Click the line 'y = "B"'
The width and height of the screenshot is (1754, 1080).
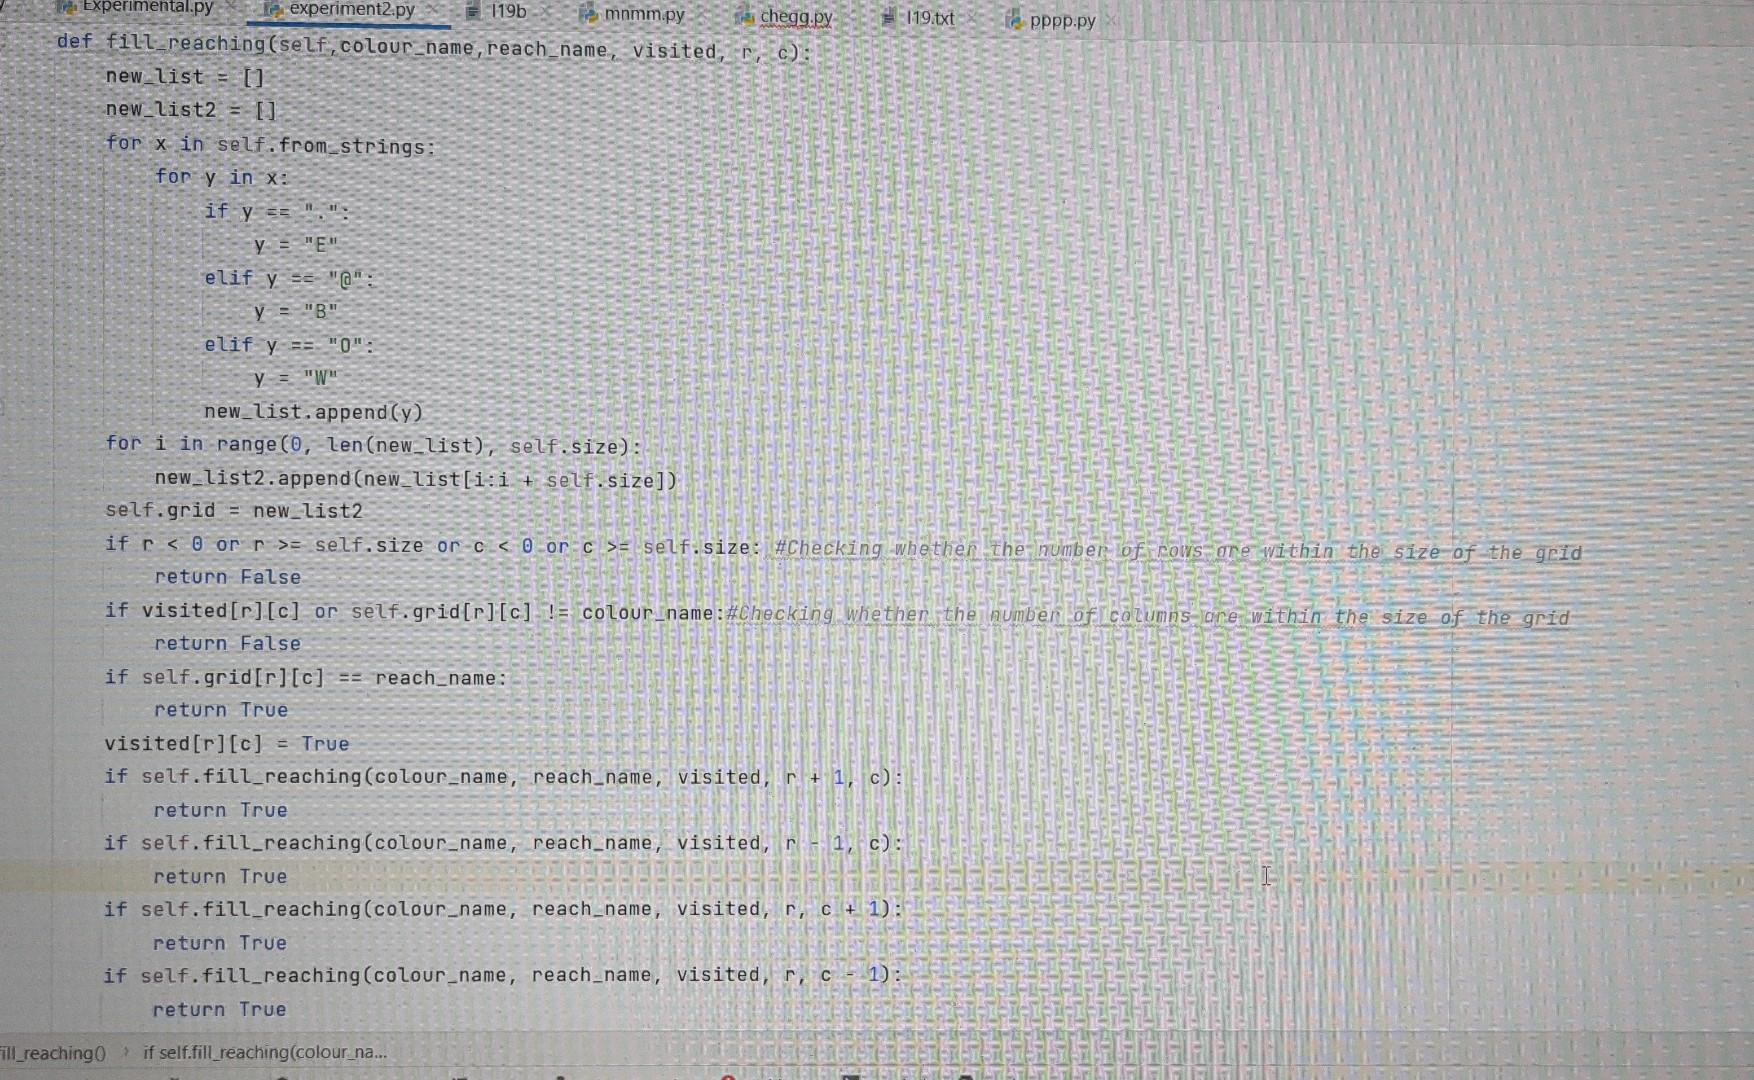pyautogui.click(x=295, y=311)
